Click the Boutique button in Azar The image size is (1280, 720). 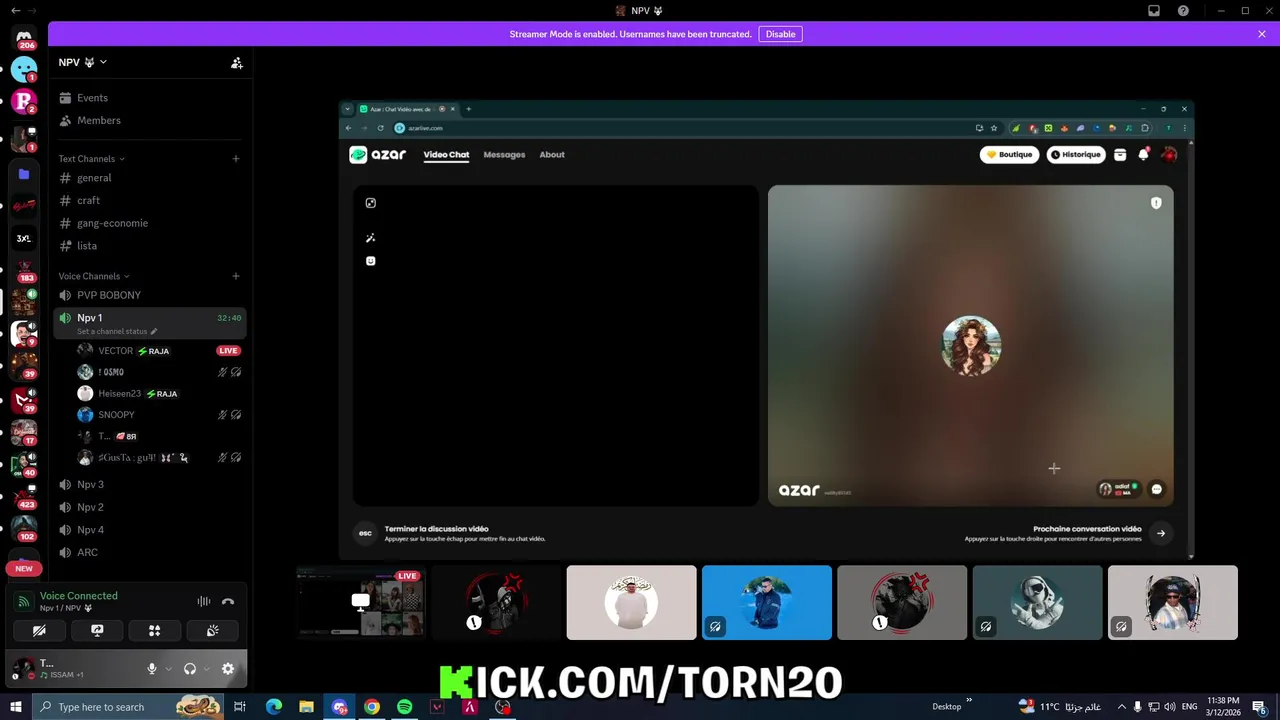point(1009,155)
